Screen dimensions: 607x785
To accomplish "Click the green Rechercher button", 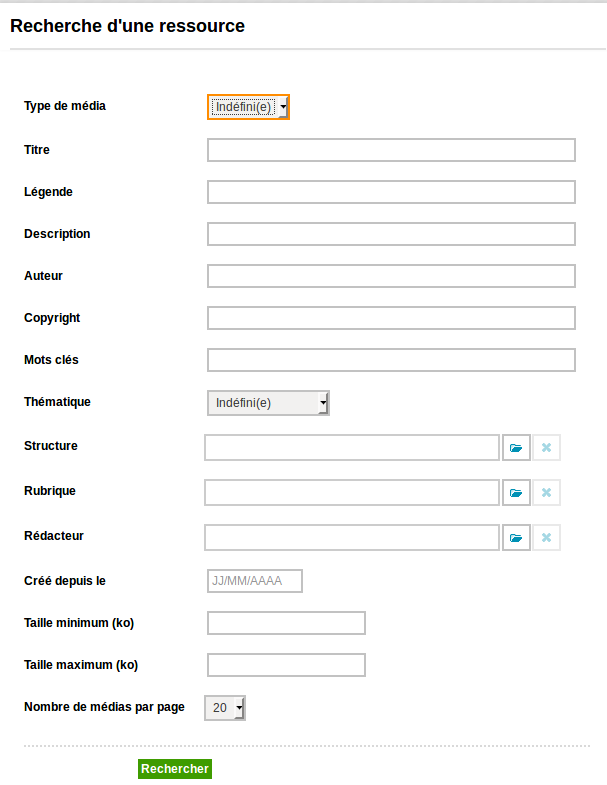I will point(175,769).
